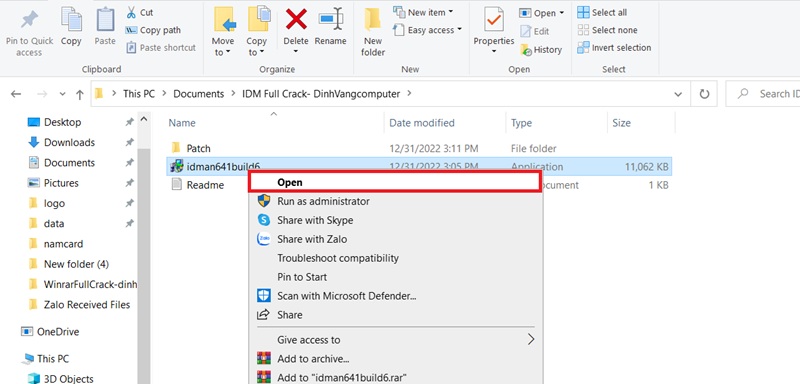Choose Open in the context menu
The height and width of the screenshot is (384, 800).
tap(395, 182)
